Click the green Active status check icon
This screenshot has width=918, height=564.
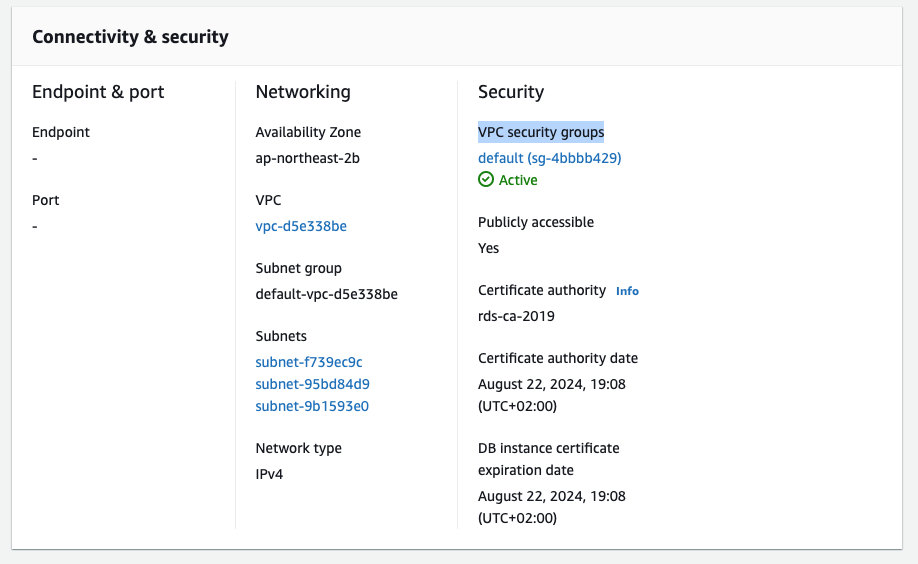click(486, 180)
